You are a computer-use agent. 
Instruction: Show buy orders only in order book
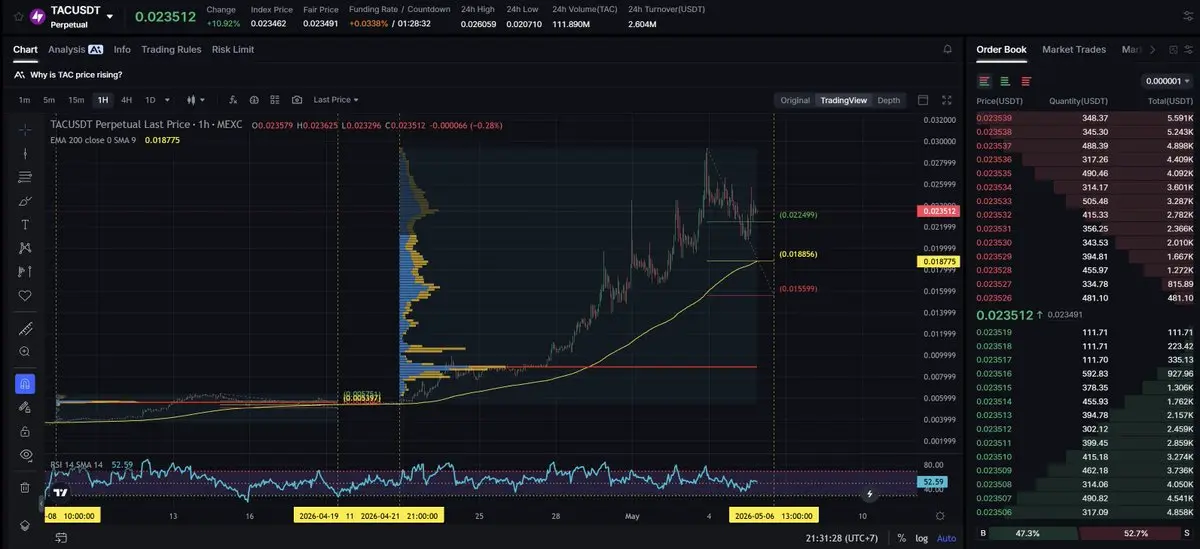(1005, 81)
